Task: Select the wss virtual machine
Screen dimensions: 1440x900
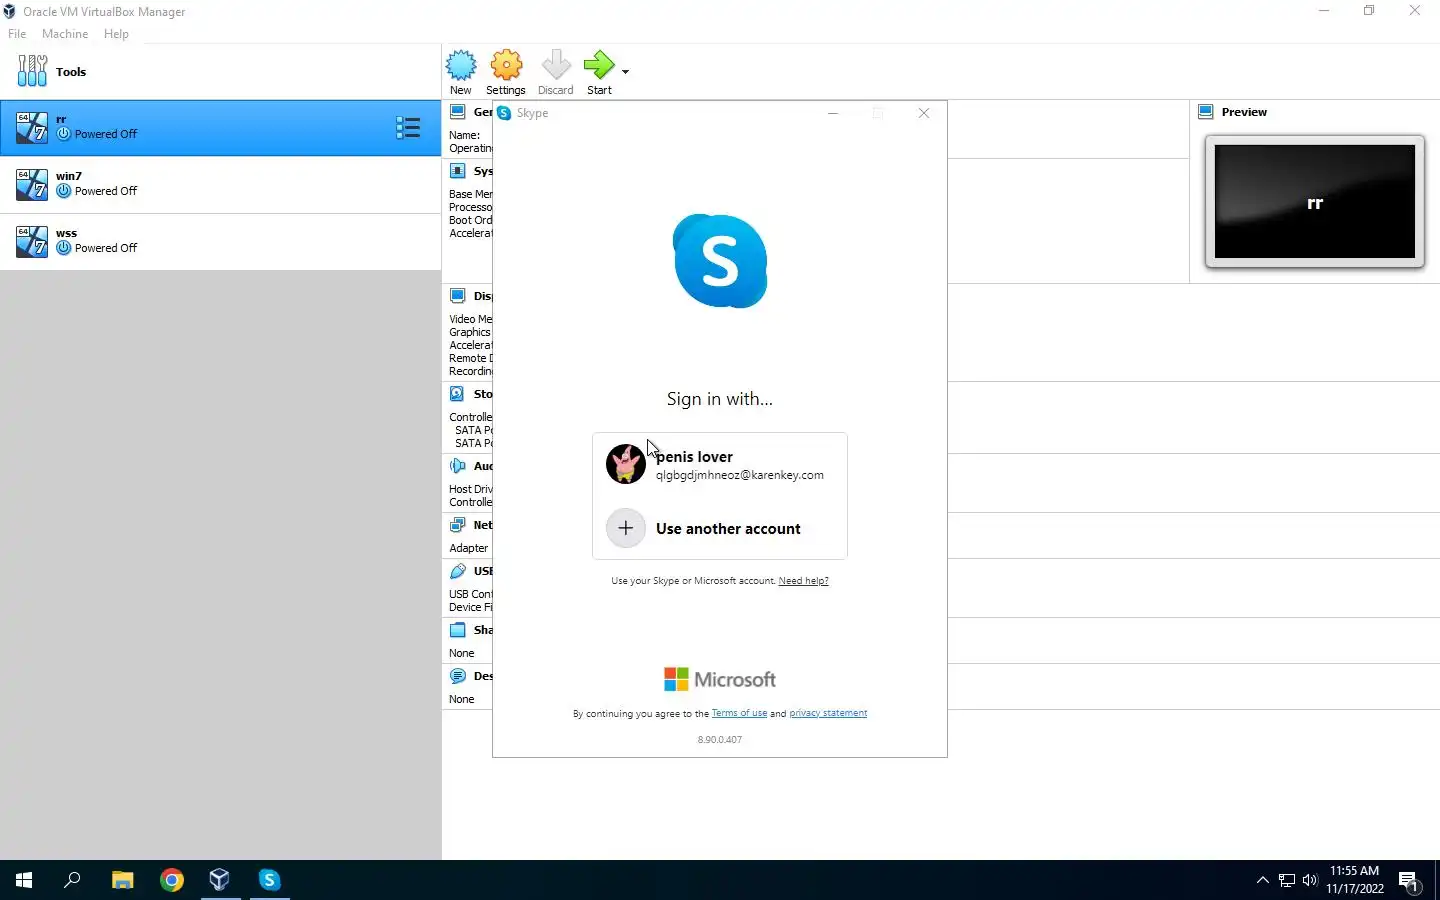Action: coord(220,241)
